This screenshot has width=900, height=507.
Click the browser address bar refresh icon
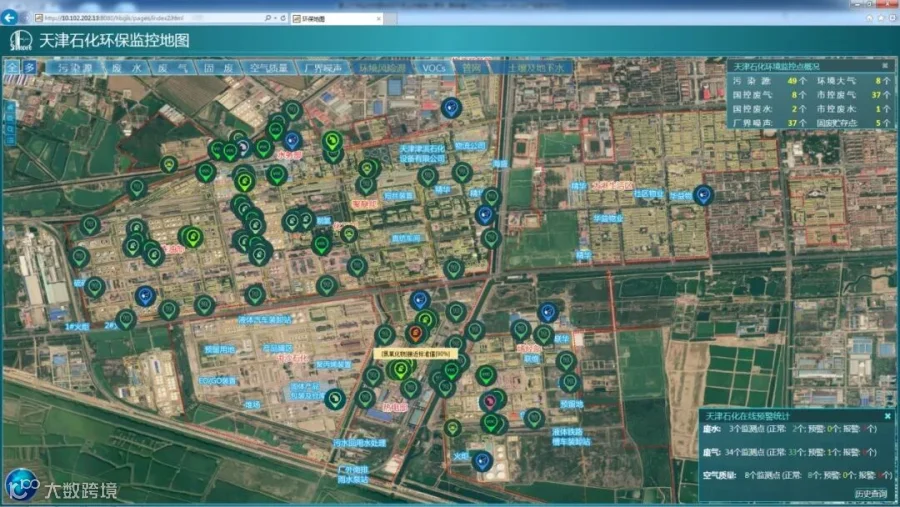click(283, 18)
